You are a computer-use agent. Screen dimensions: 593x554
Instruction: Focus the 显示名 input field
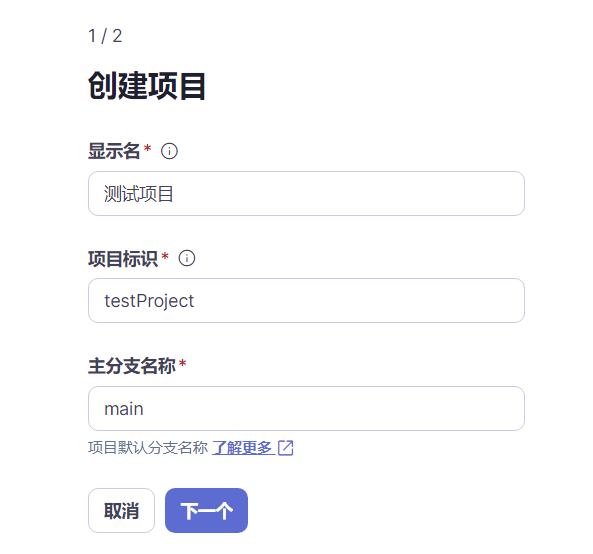click(306, 194)
